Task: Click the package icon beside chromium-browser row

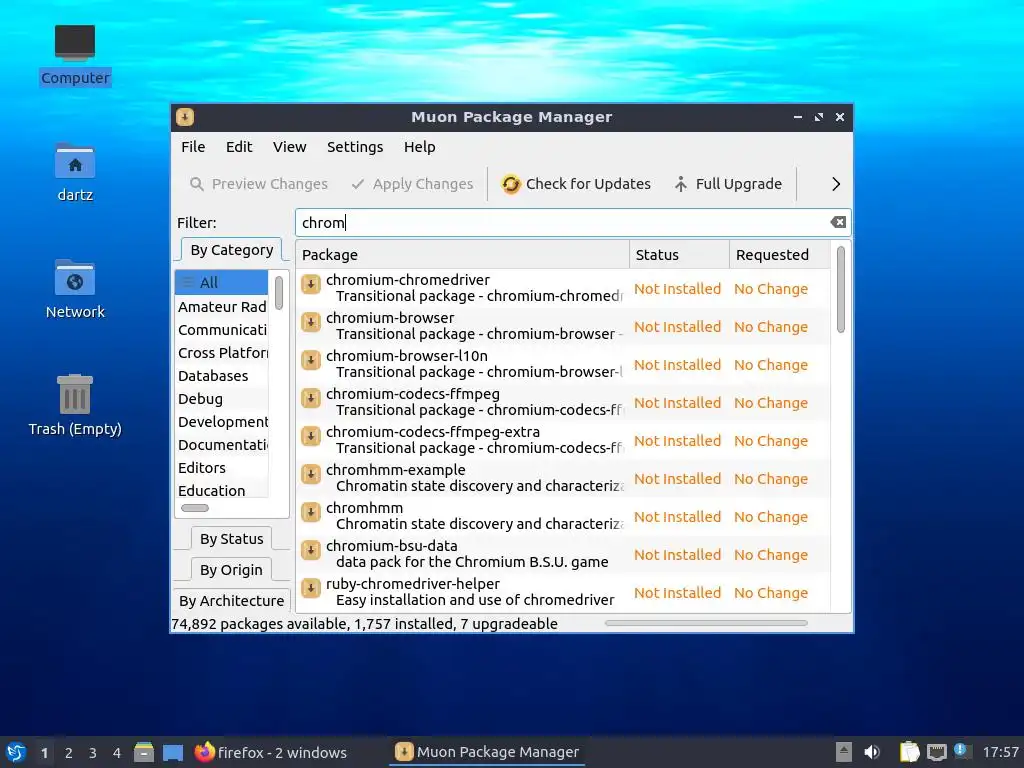Action: coord(311,323)
